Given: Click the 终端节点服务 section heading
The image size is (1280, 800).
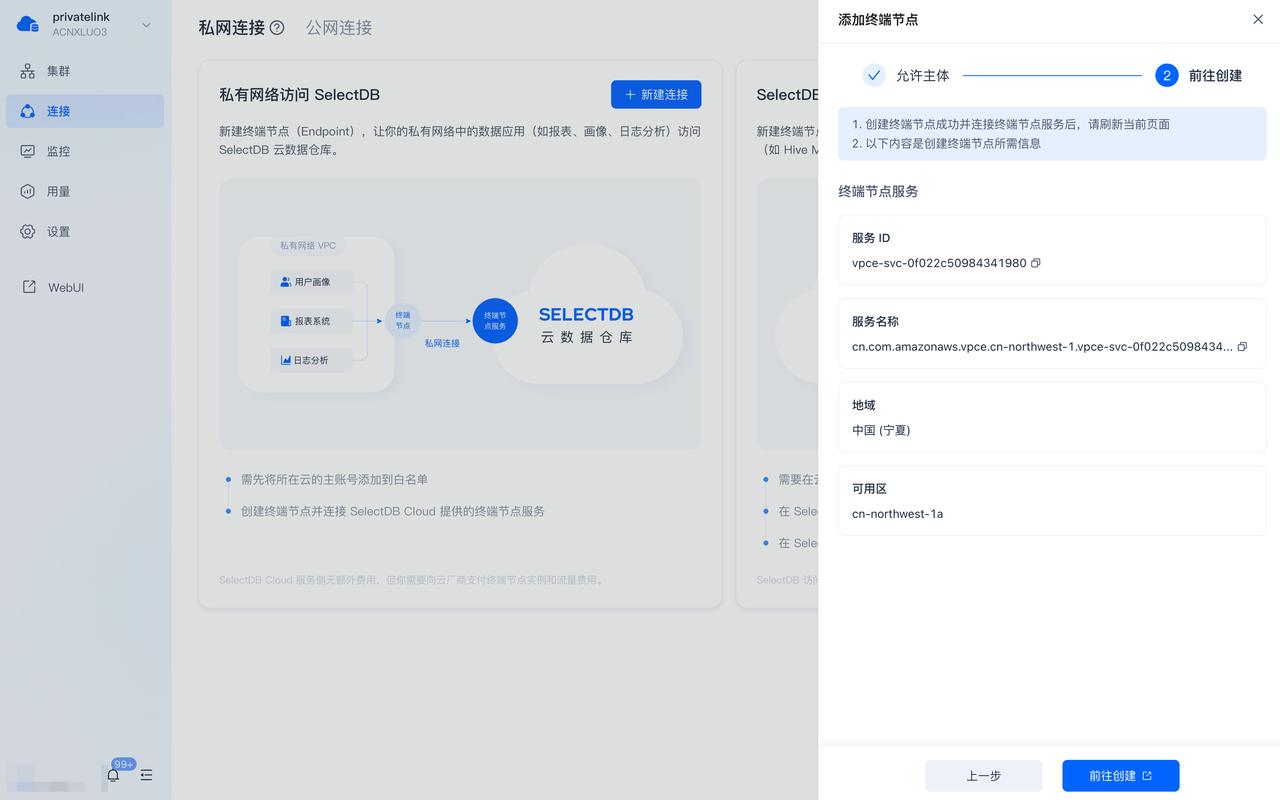Looking at the screenshot, I should pyautogui.click(x=878, y=191).
